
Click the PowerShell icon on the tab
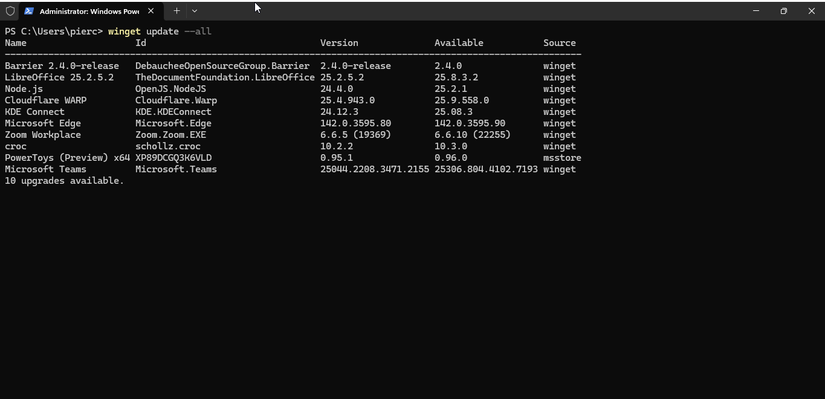(29, 11)
